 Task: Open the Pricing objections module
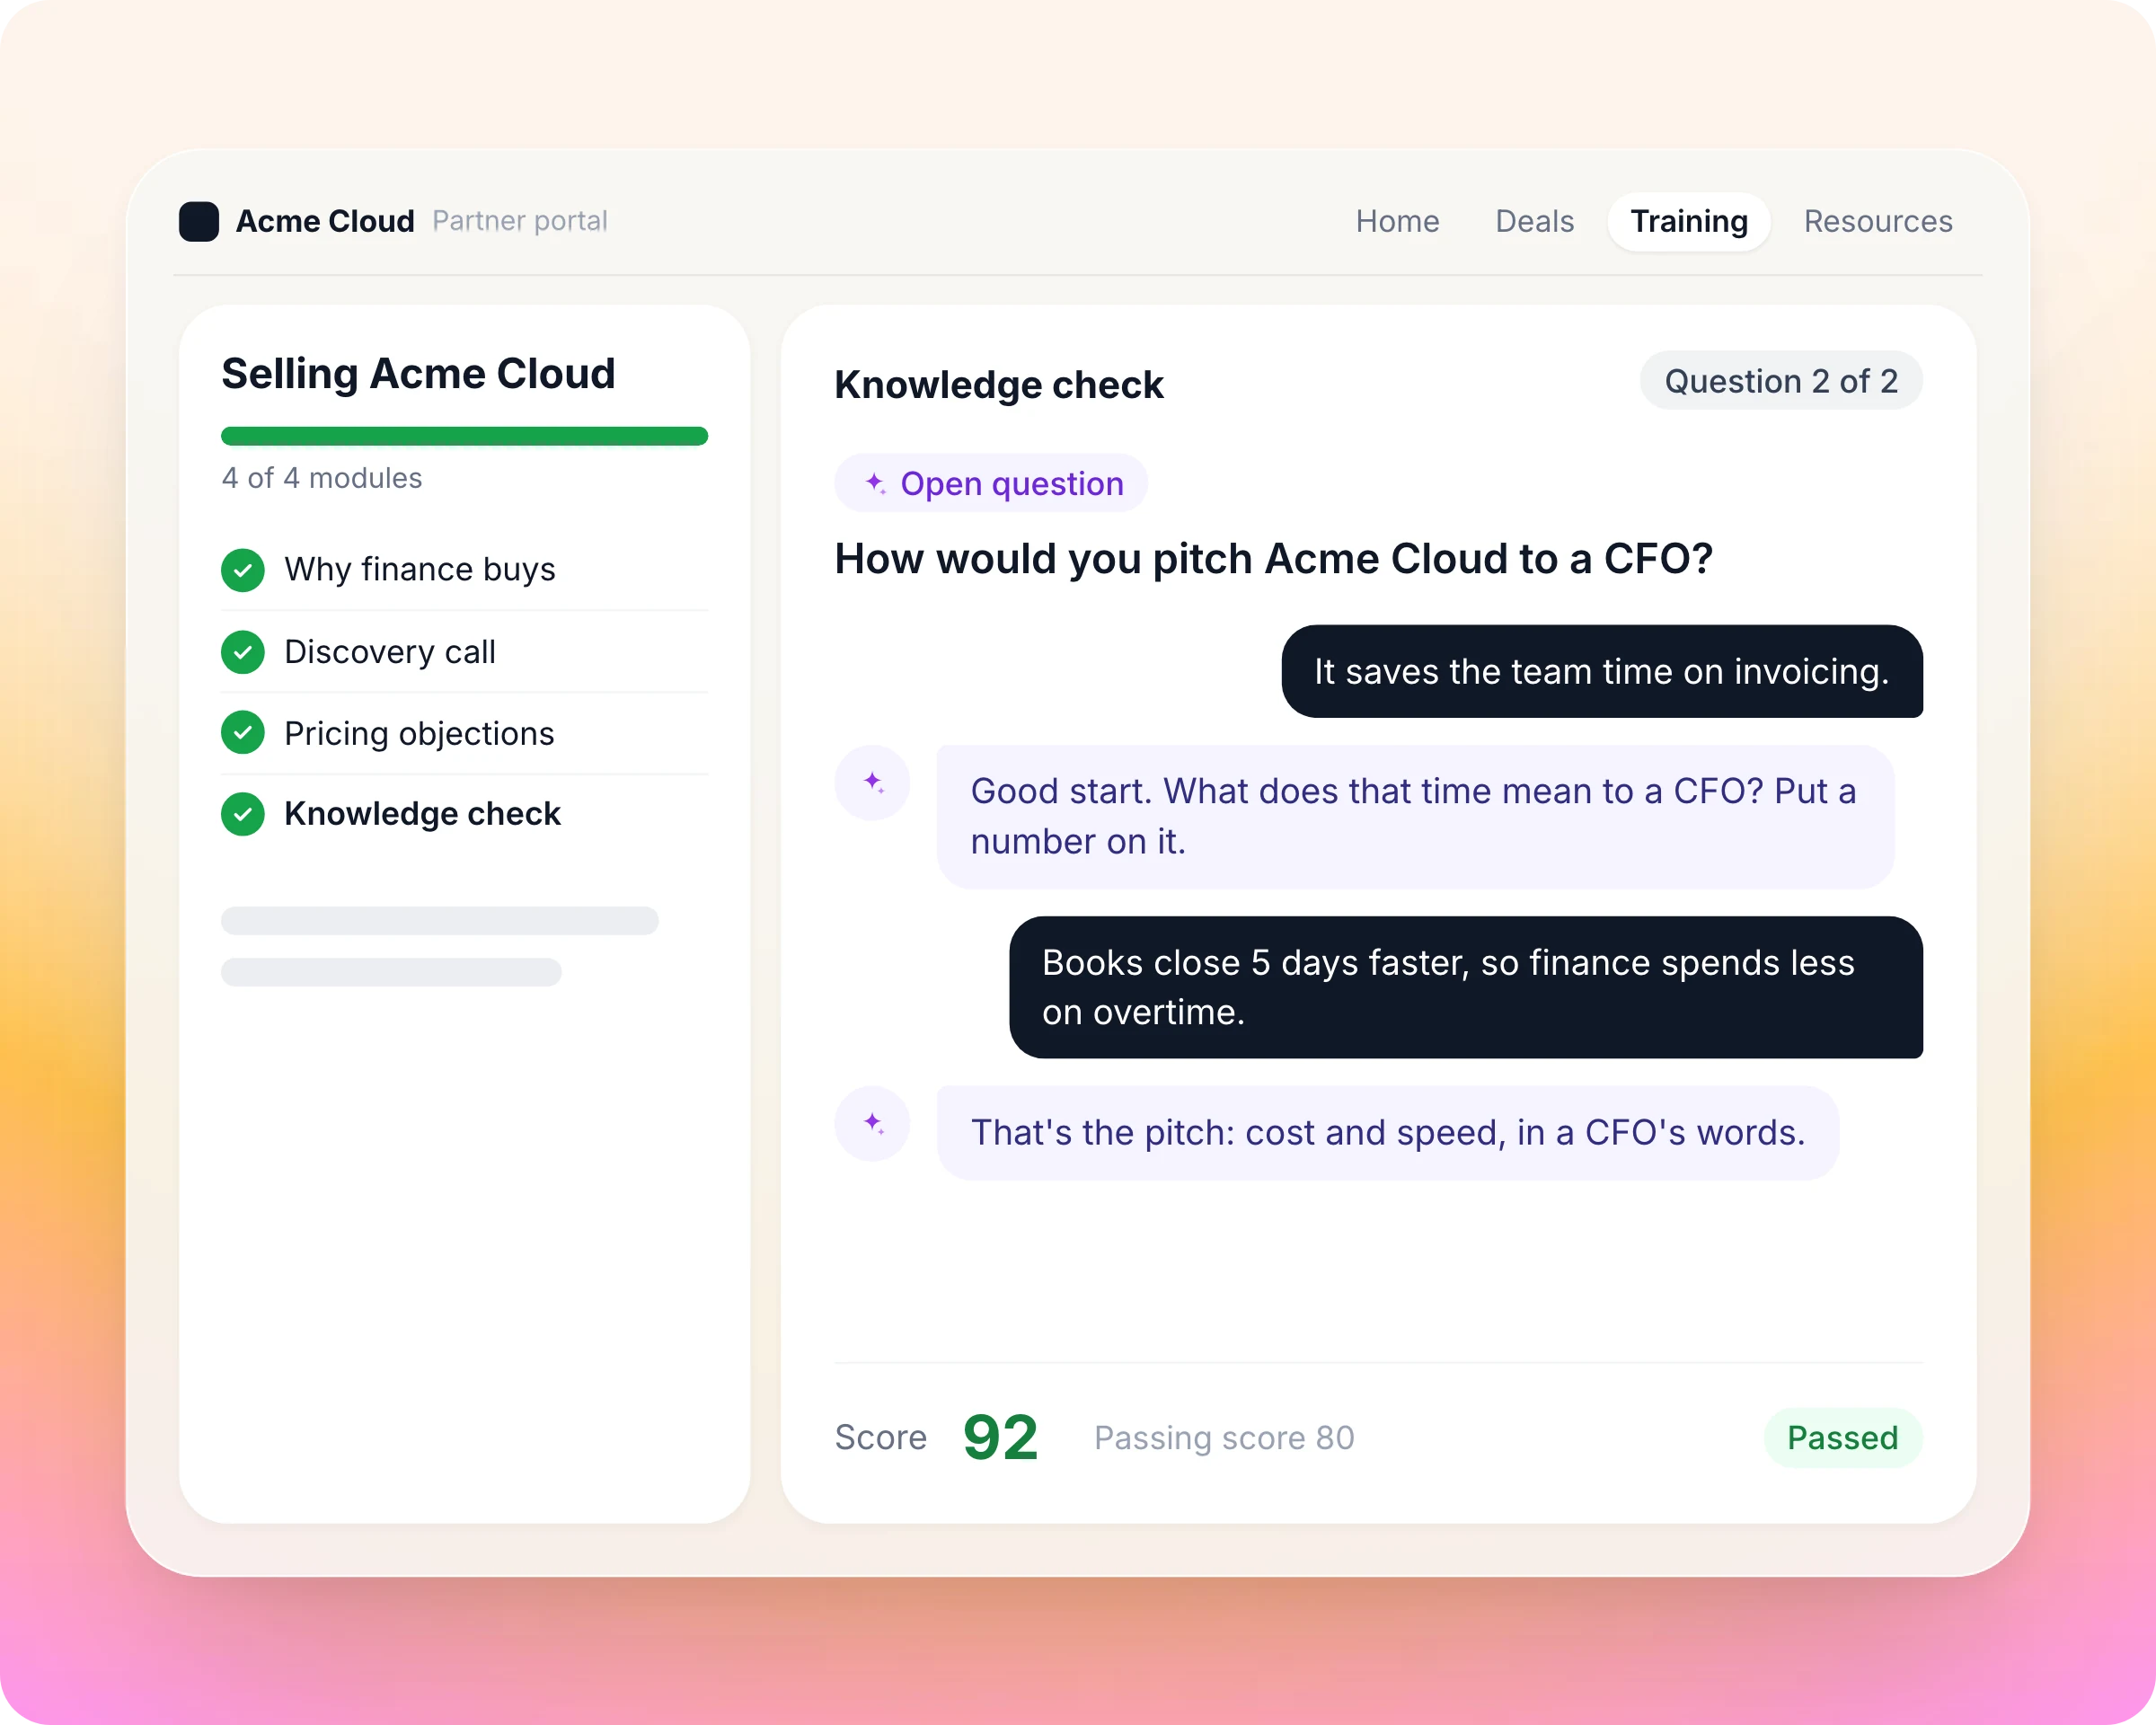464,733
